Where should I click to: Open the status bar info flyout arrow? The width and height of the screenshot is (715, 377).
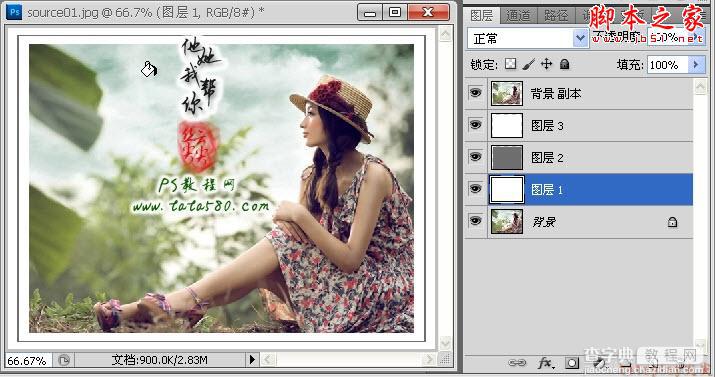(x=252, y=360)
